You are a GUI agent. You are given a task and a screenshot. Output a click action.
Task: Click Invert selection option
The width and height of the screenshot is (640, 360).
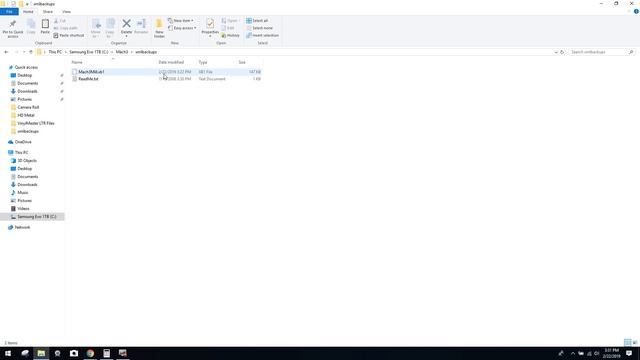tap(262, 36)
